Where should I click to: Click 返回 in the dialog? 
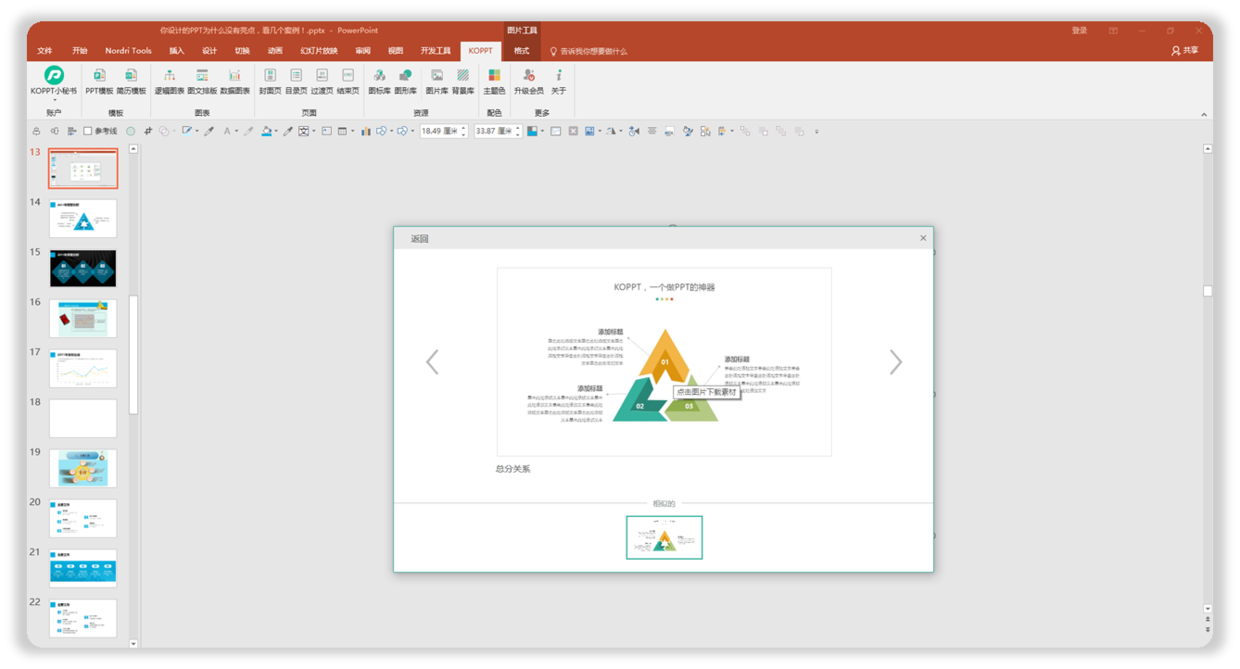(420, 239)
